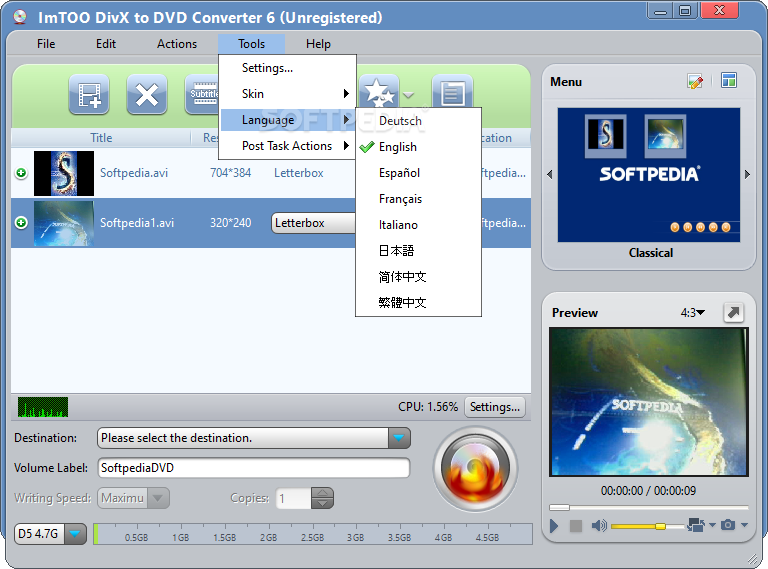This screenshot has width=768, height=569.
Task: Click the Edit menu pencil icon
Action: (695, 81)
